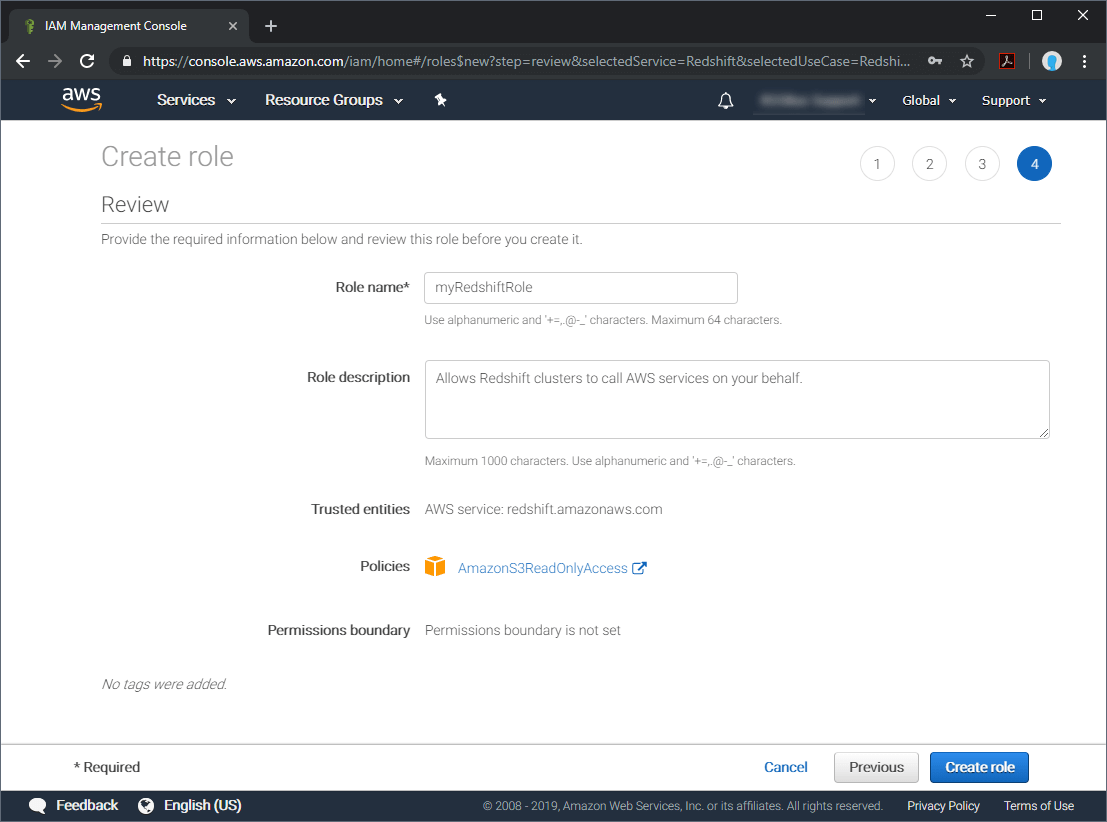1107x822 pixels.
Task: Click the Cancel link
Action: pyautogui.click(x=786, y=767)
